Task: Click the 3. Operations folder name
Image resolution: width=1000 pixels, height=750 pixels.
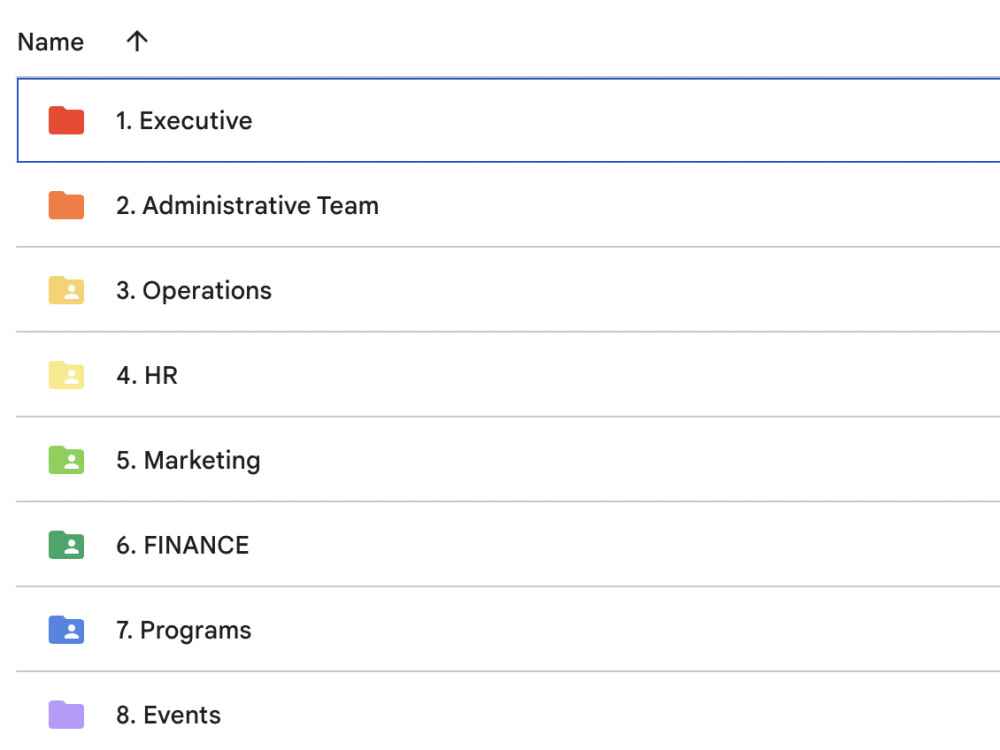Action: coord(194,291)
